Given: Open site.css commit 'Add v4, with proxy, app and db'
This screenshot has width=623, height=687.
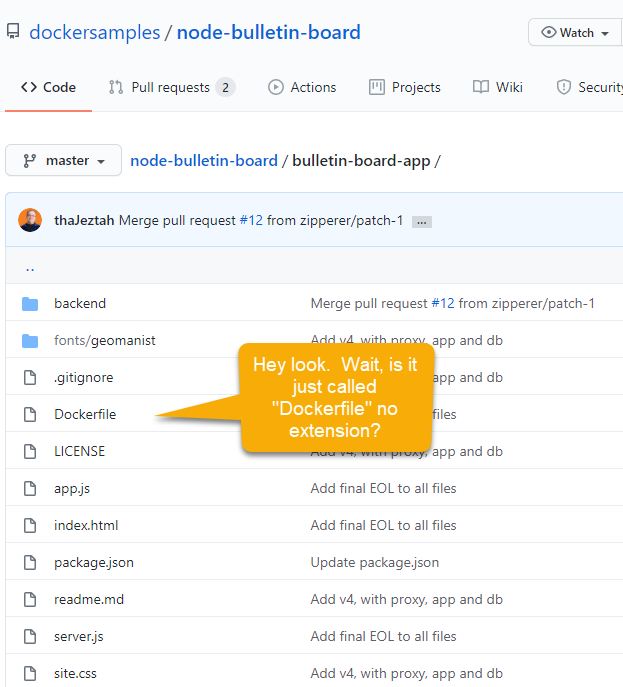Looking at the screenshot, I should [407, 673].
